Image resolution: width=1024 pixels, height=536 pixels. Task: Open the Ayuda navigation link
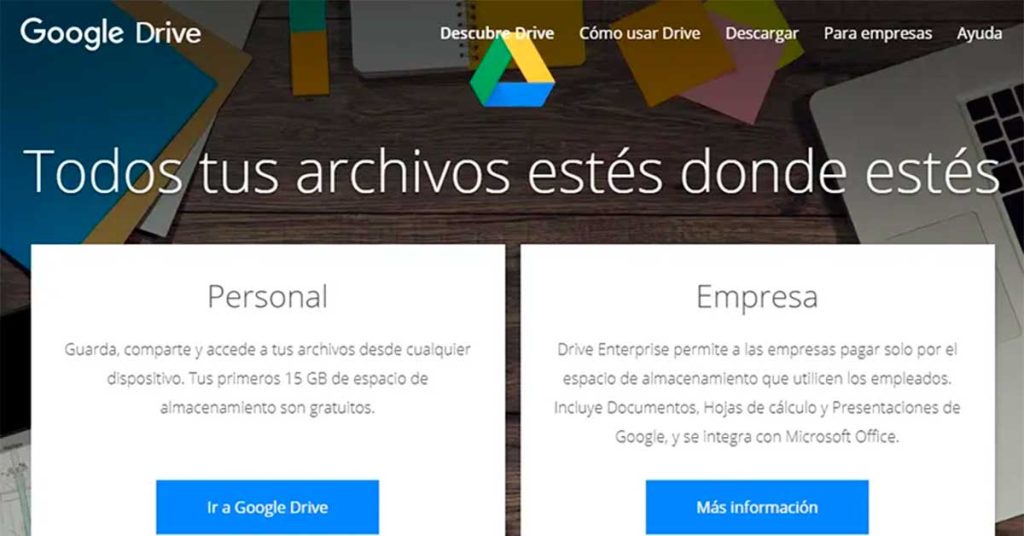click(979, 34)
